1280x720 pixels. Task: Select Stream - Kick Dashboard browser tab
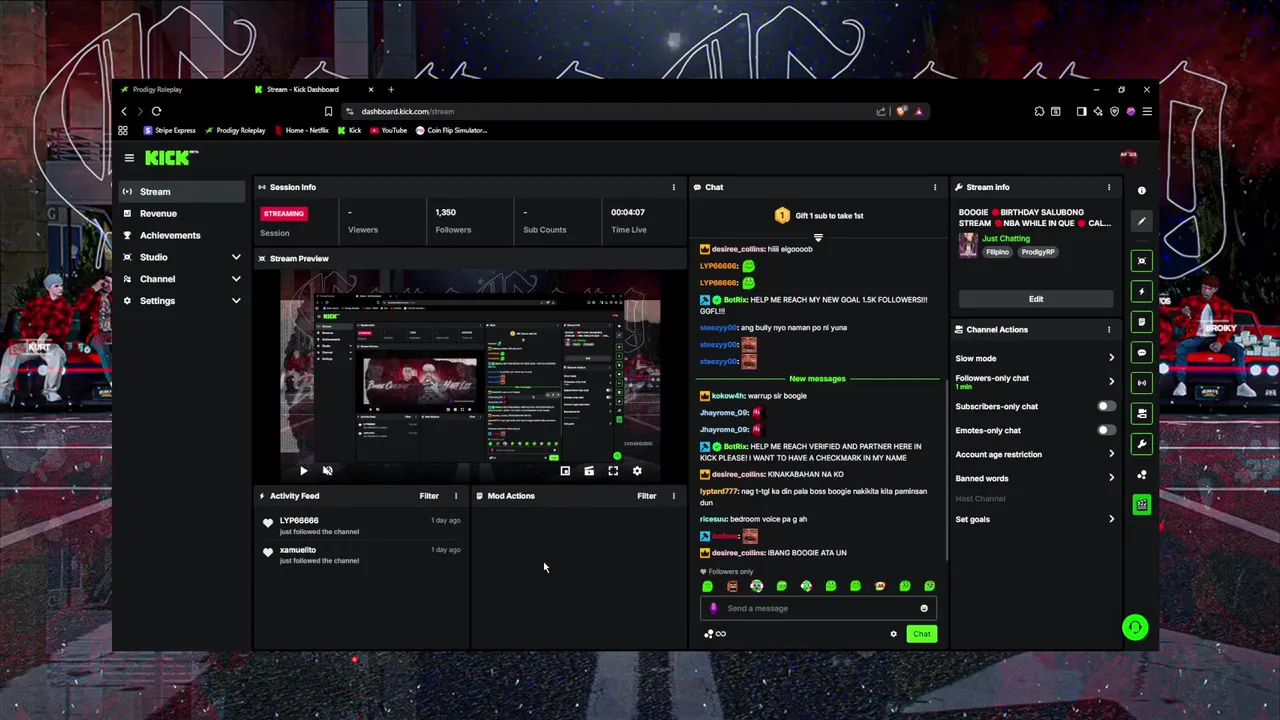pos(312,90)
